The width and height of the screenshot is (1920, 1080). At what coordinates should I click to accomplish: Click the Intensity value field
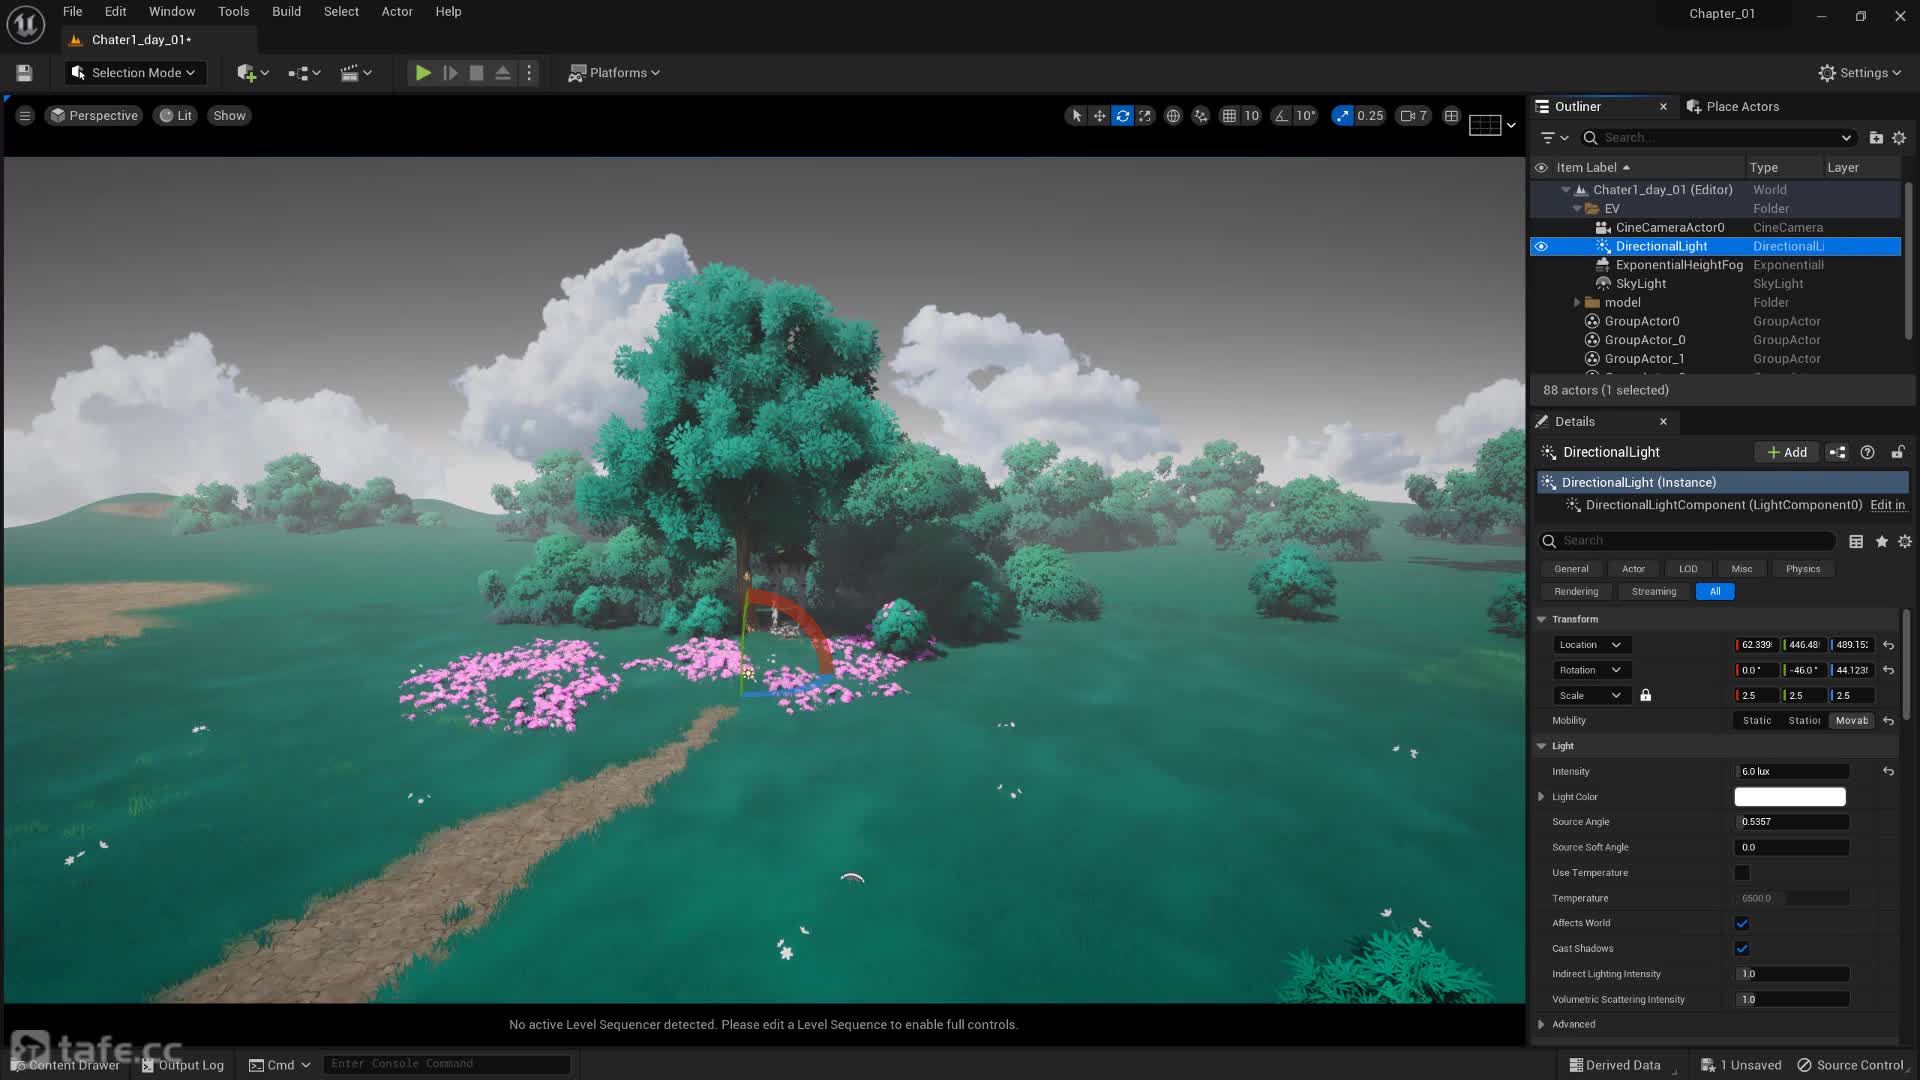coord(1792,772)
